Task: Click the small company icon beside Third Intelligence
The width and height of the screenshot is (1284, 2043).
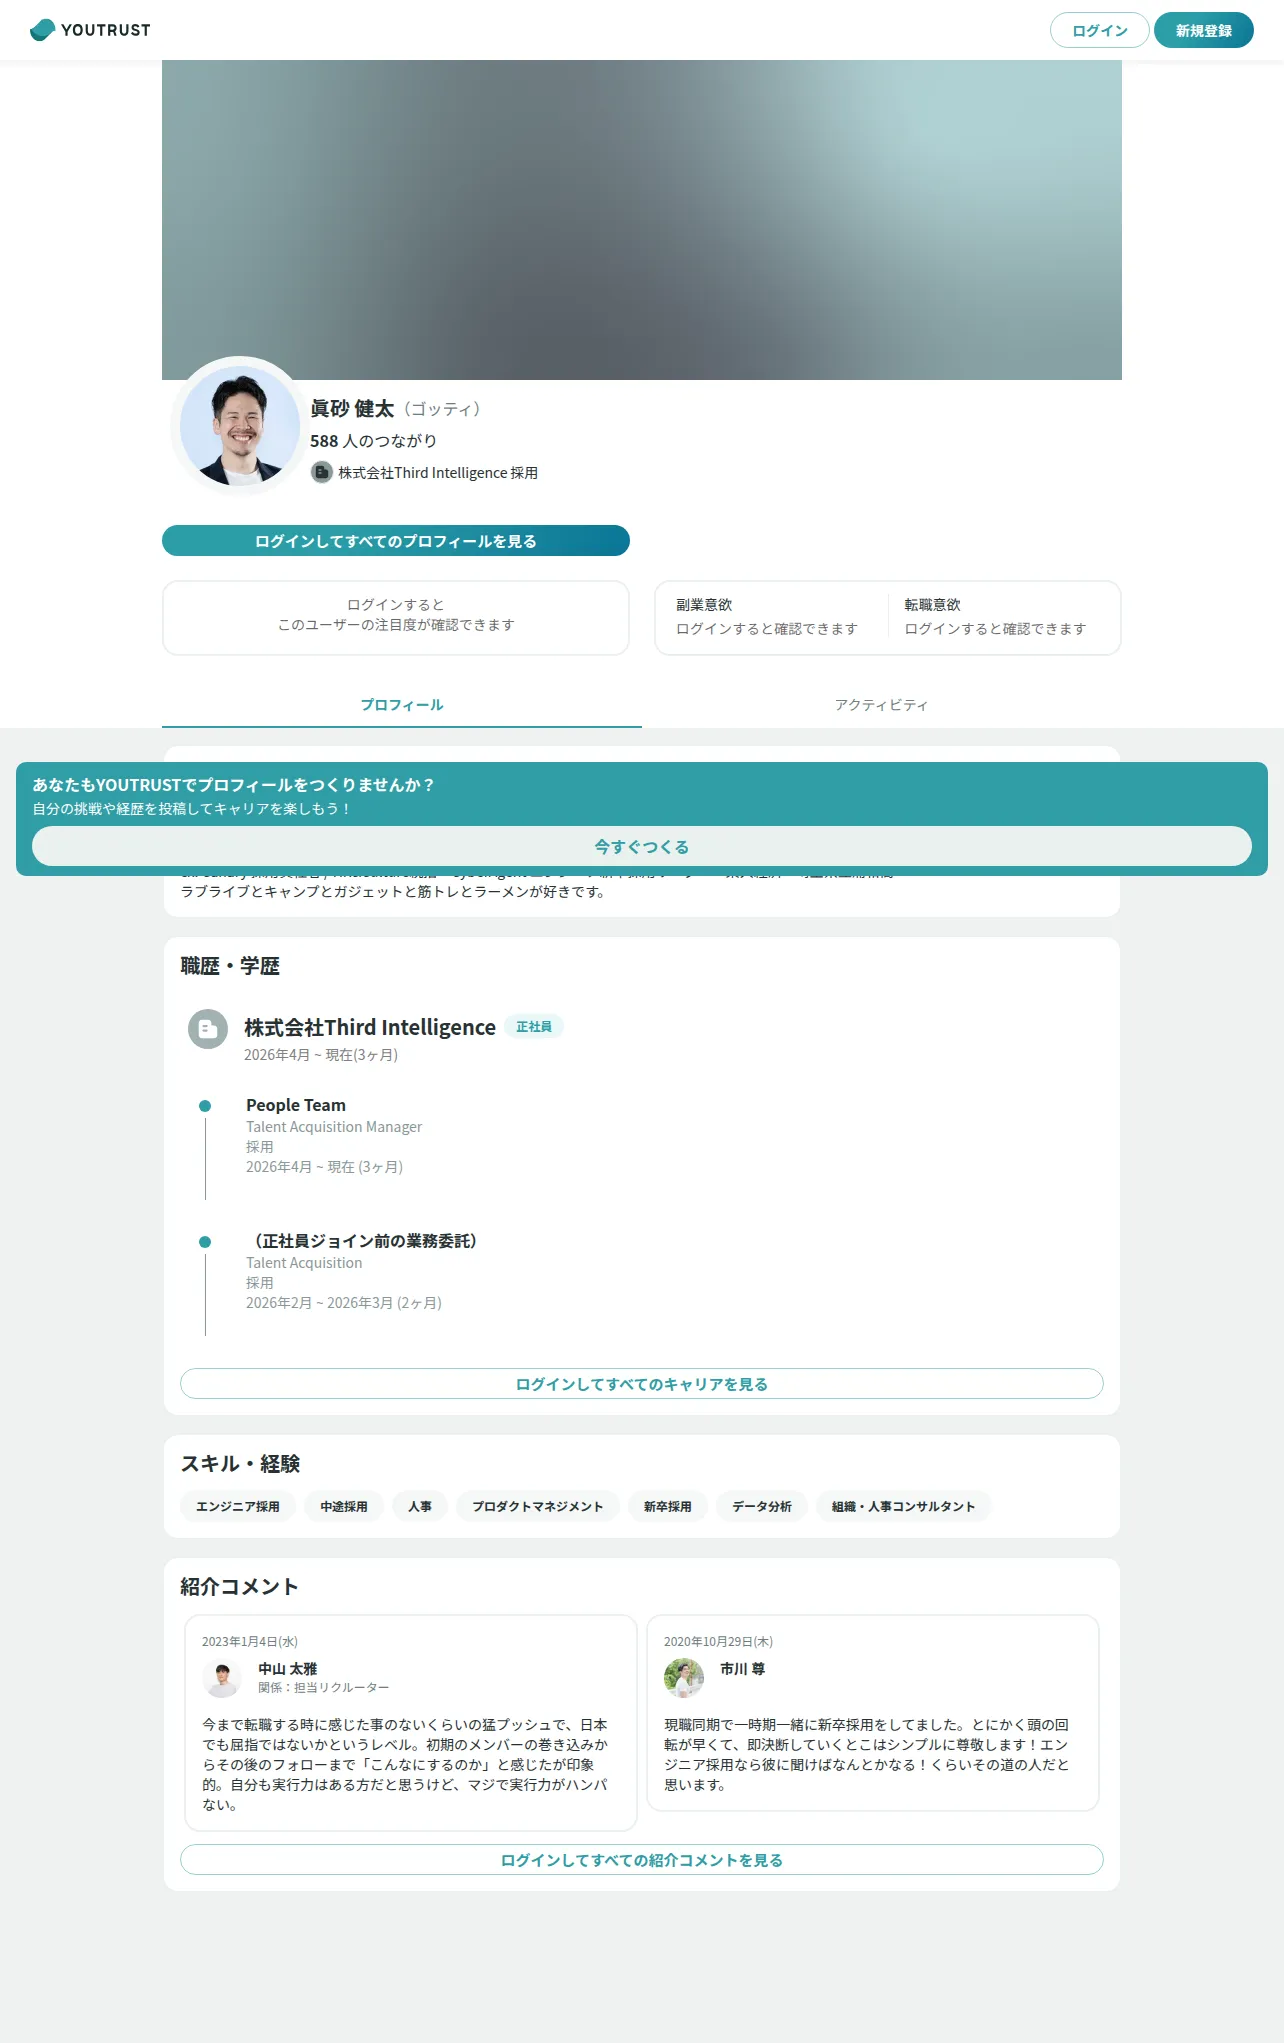Action: coord(322,472)
